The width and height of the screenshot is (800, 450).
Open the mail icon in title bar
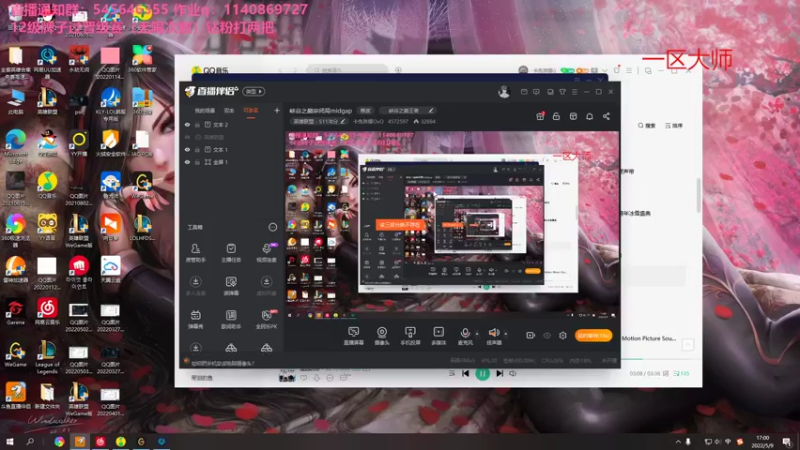(x=524, y=92)
